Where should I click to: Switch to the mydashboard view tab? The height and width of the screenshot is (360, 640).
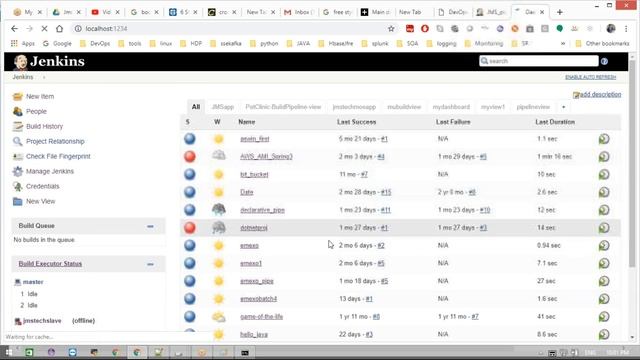pyautogui.click(x=451, y=107)
